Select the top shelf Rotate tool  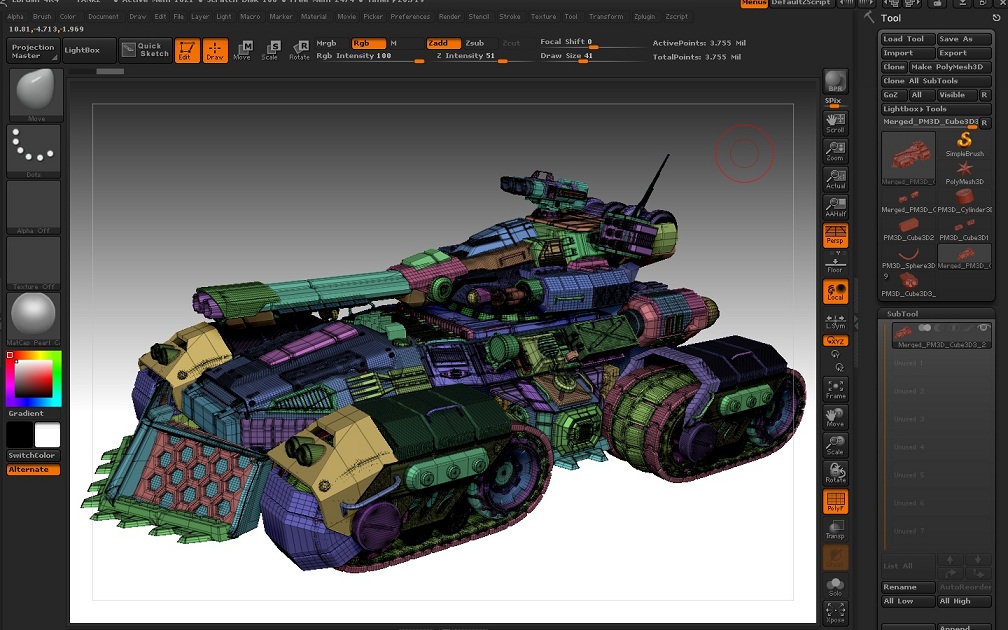point(299,51)
